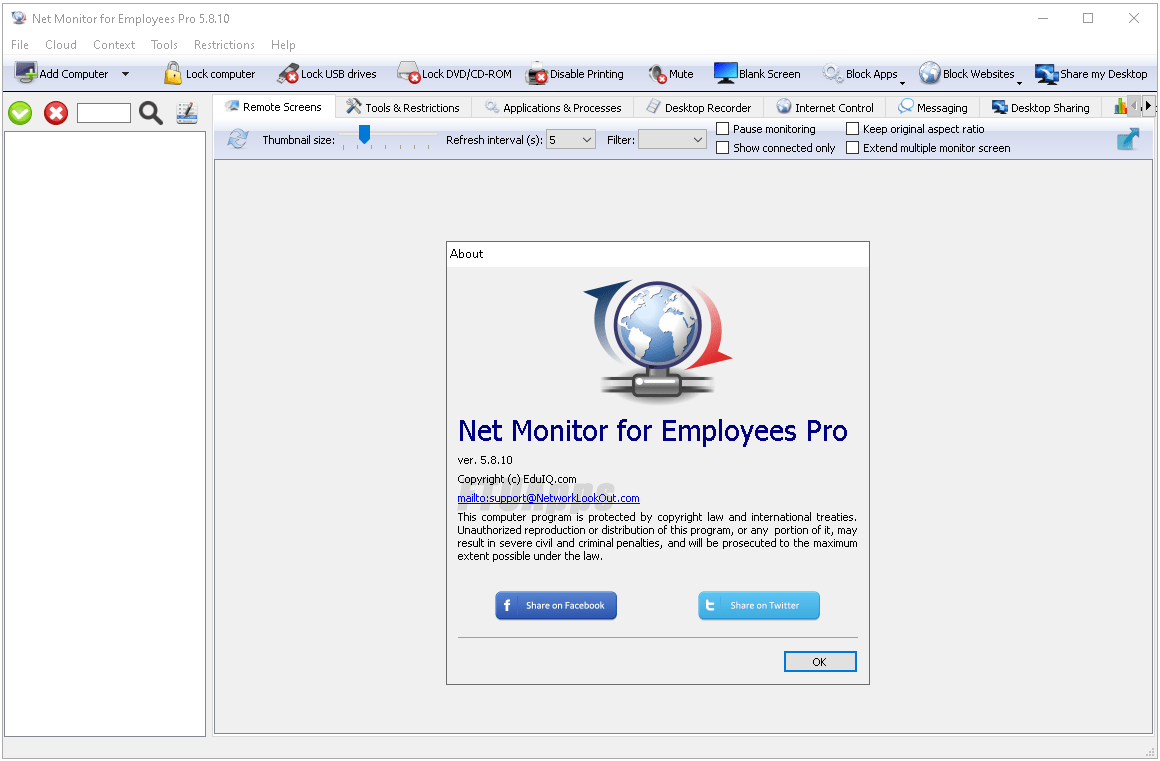The height and width of the screenshot is (761, 1160).
Task: Click the Lock computer padlock icon
Action: [172, 73]
